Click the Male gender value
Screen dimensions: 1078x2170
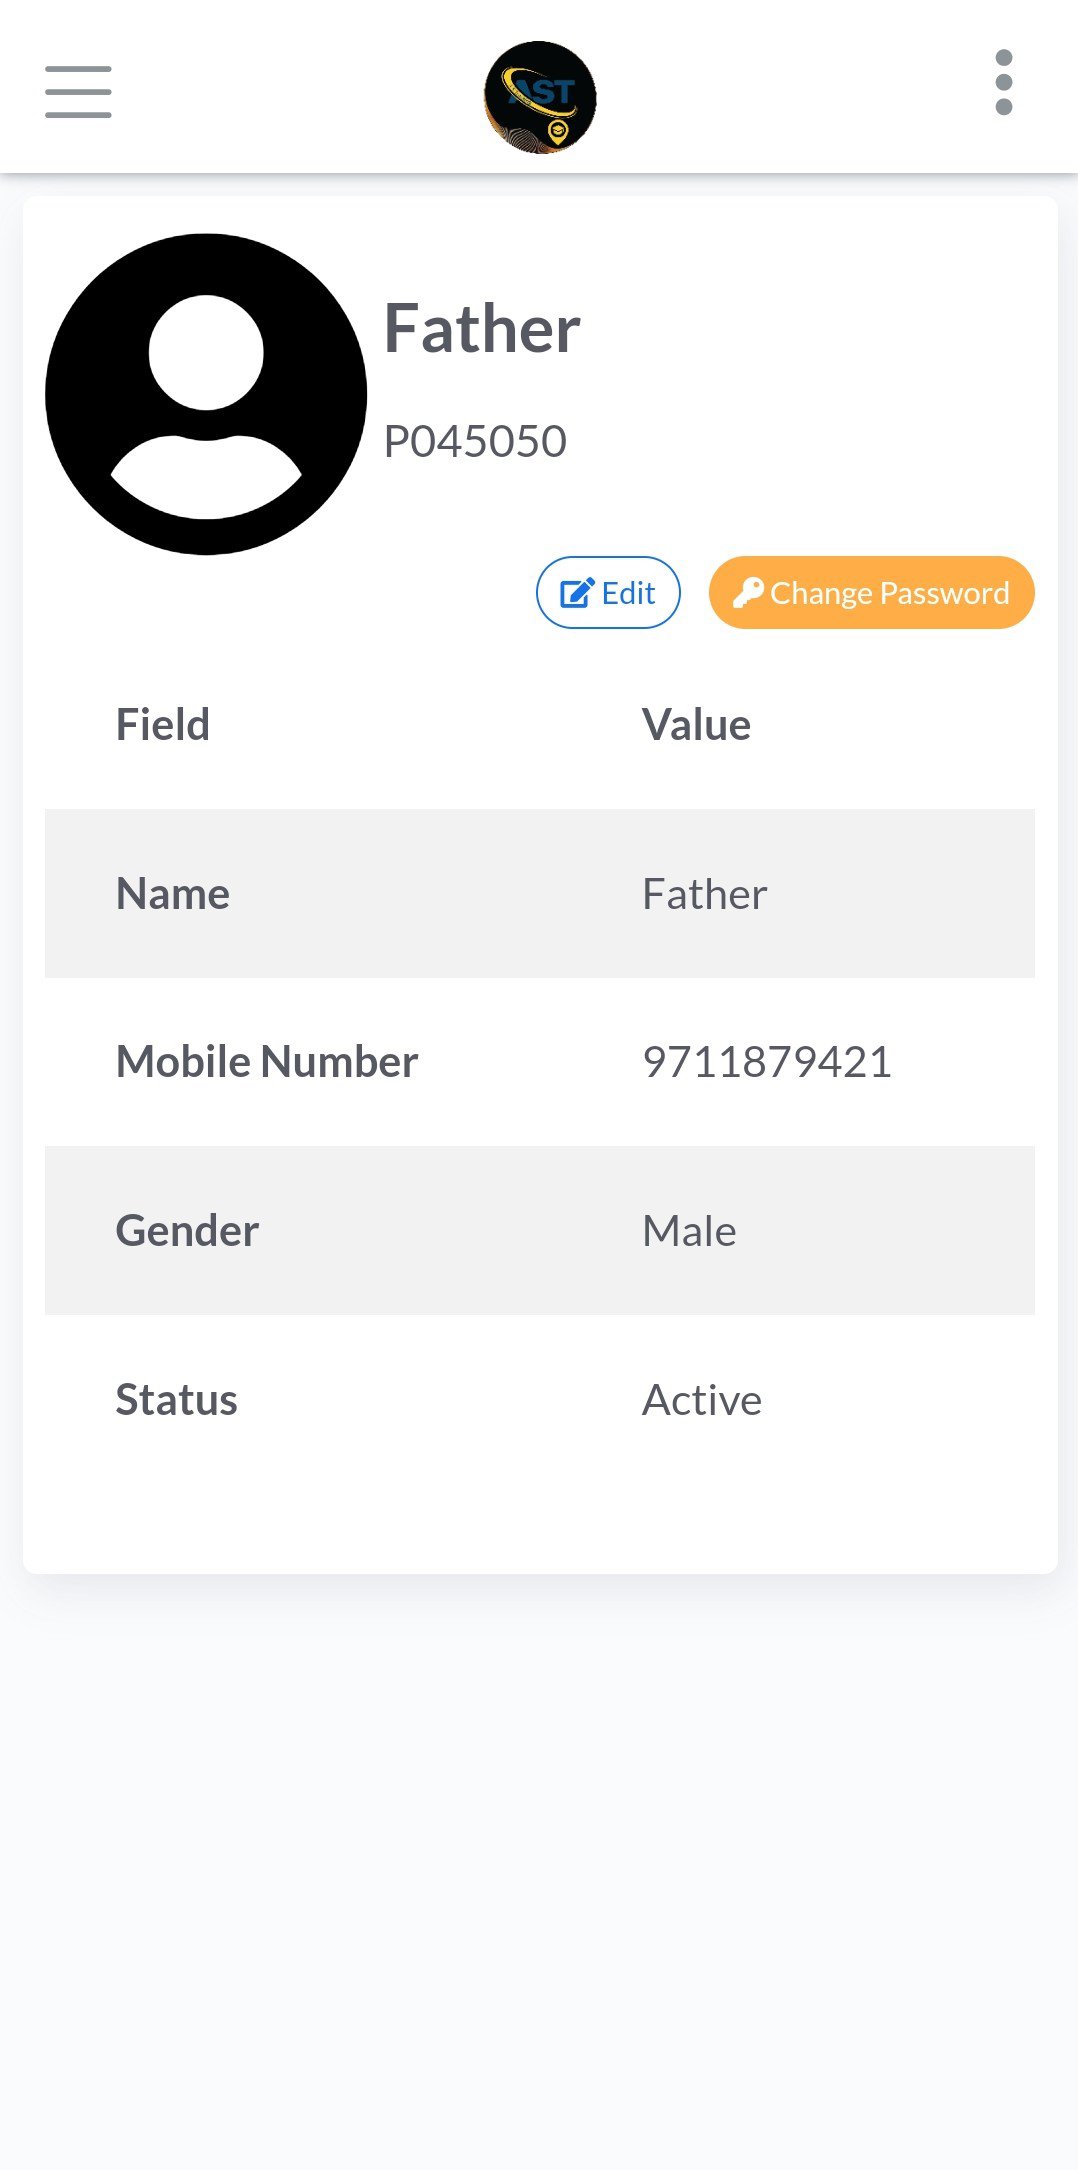(689, 1231)
